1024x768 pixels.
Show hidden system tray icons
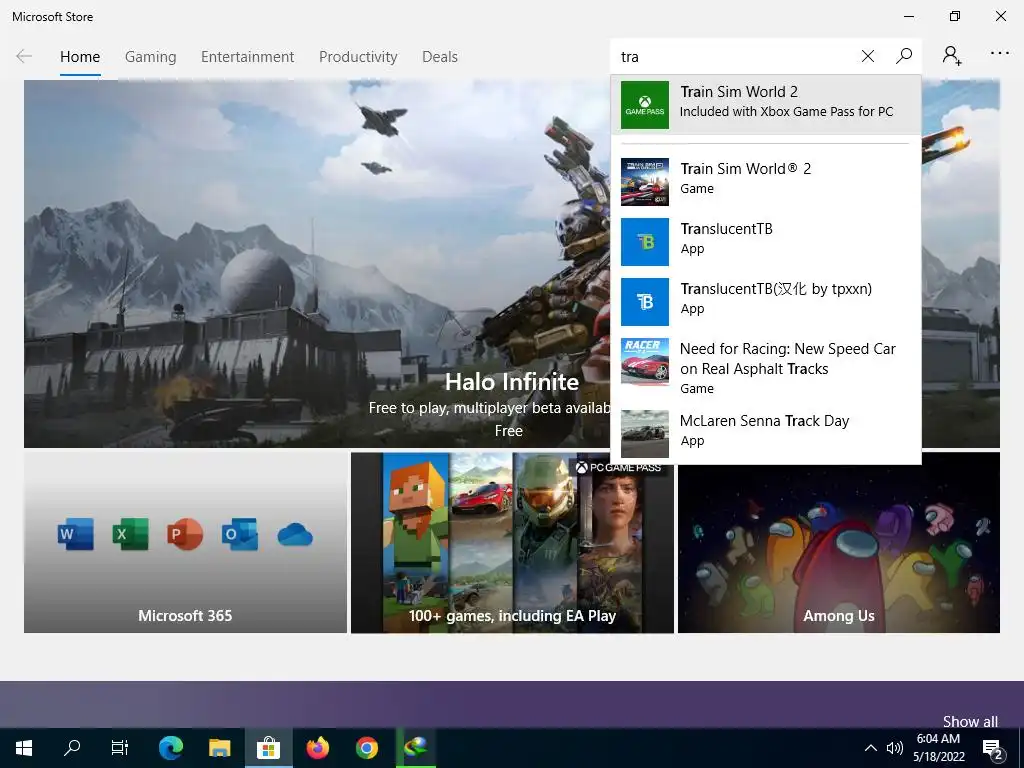[871, 748]
